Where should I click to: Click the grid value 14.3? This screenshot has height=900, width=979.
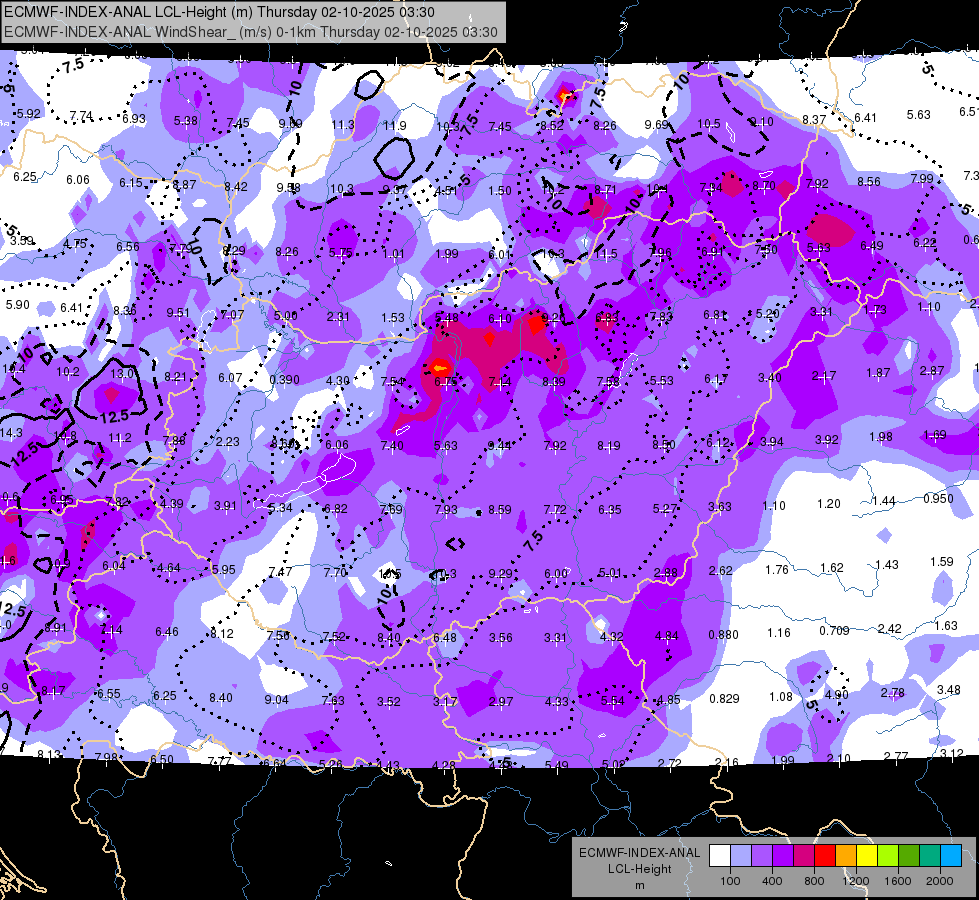pos(11,433)
